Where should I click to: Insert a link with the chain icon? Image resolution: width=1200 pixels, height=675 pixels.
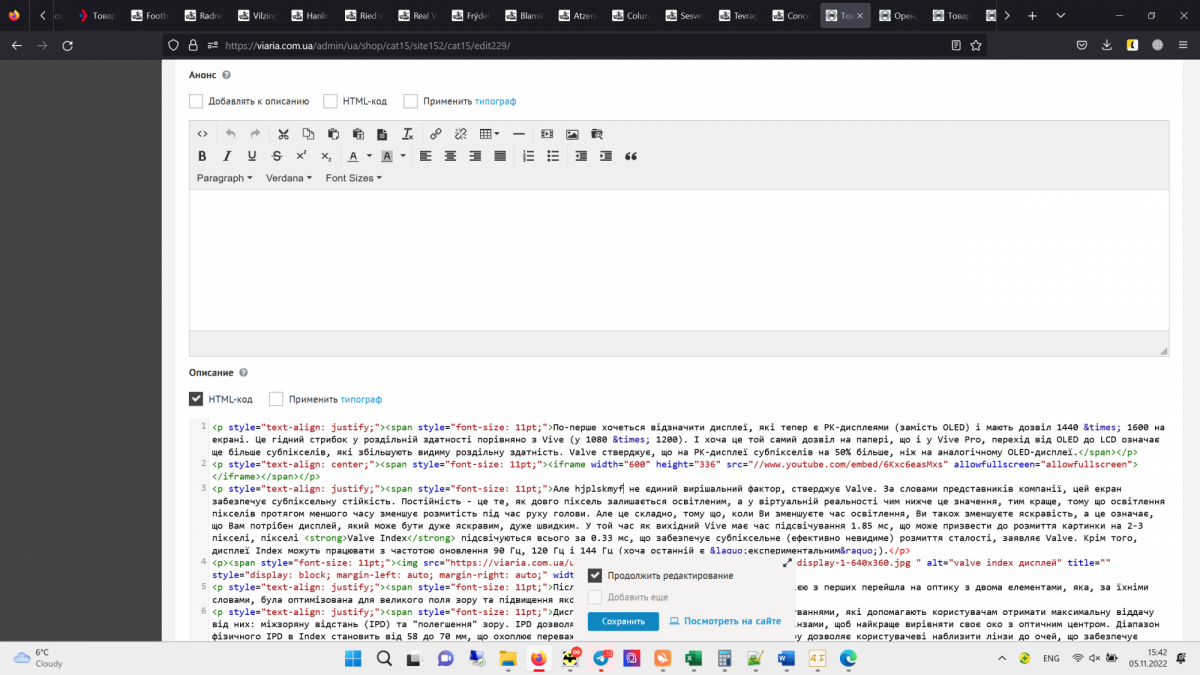pos(436,134)
